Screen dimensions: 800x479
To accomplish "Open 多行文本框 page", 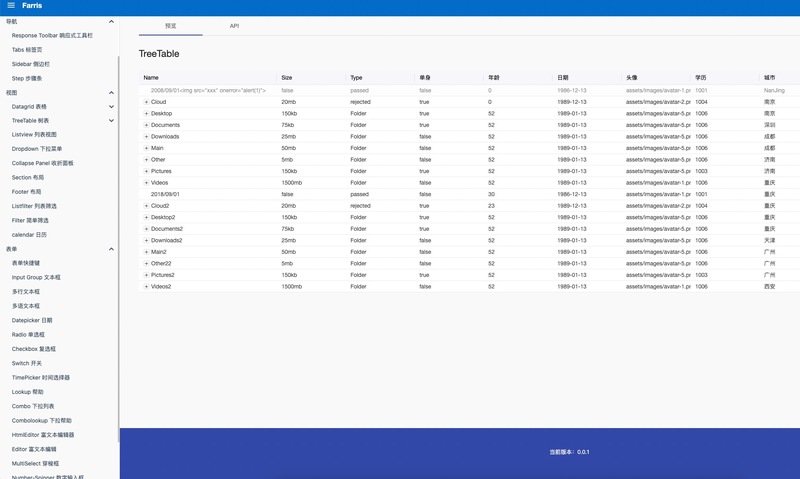I will [26, 292].
